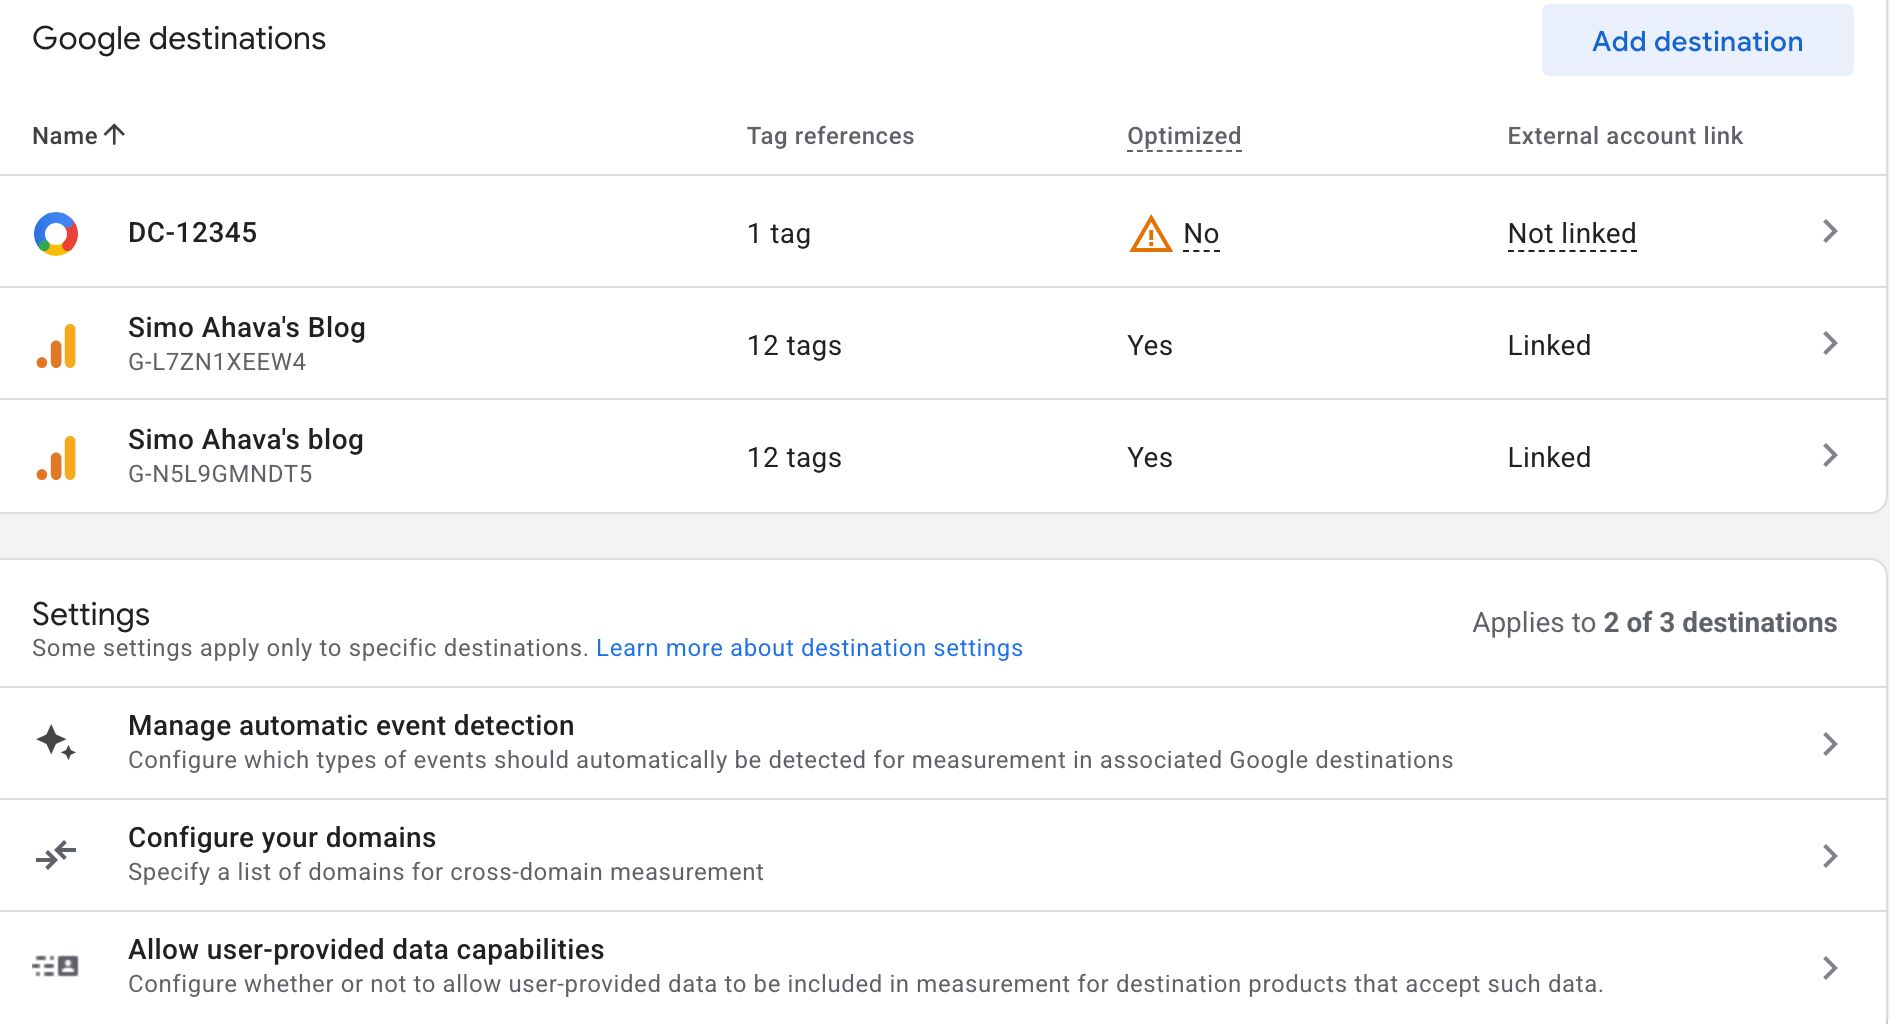The height and width of the screenshot is (1024, 1890).
Task: Click the Google destinations heading
Action: tap(179, 39)
